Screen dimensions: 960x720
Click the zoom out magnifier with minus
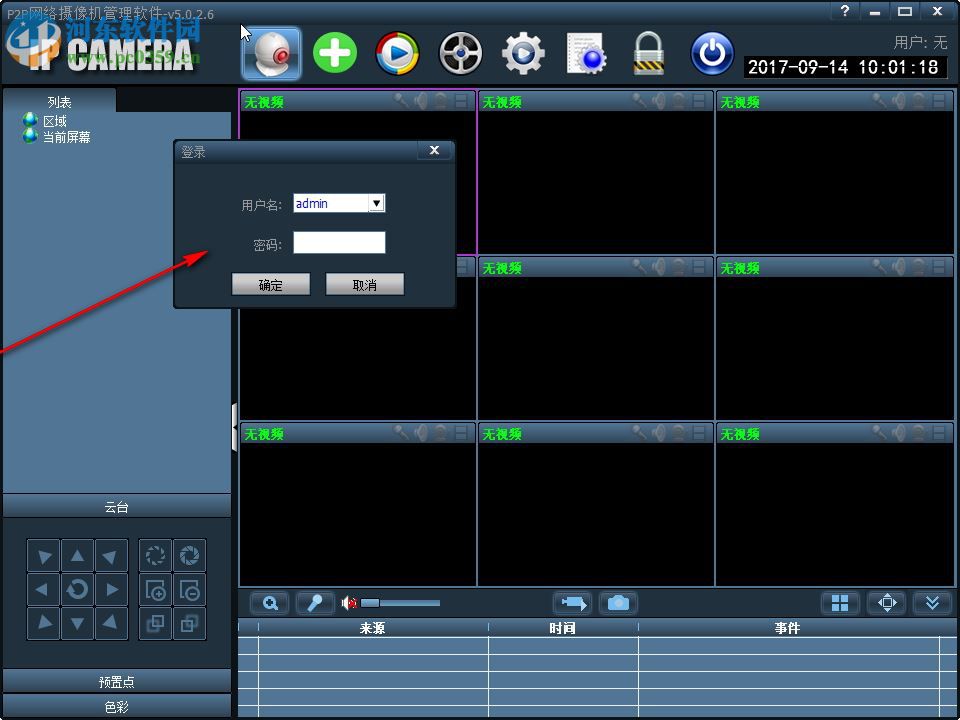(190, 590)
